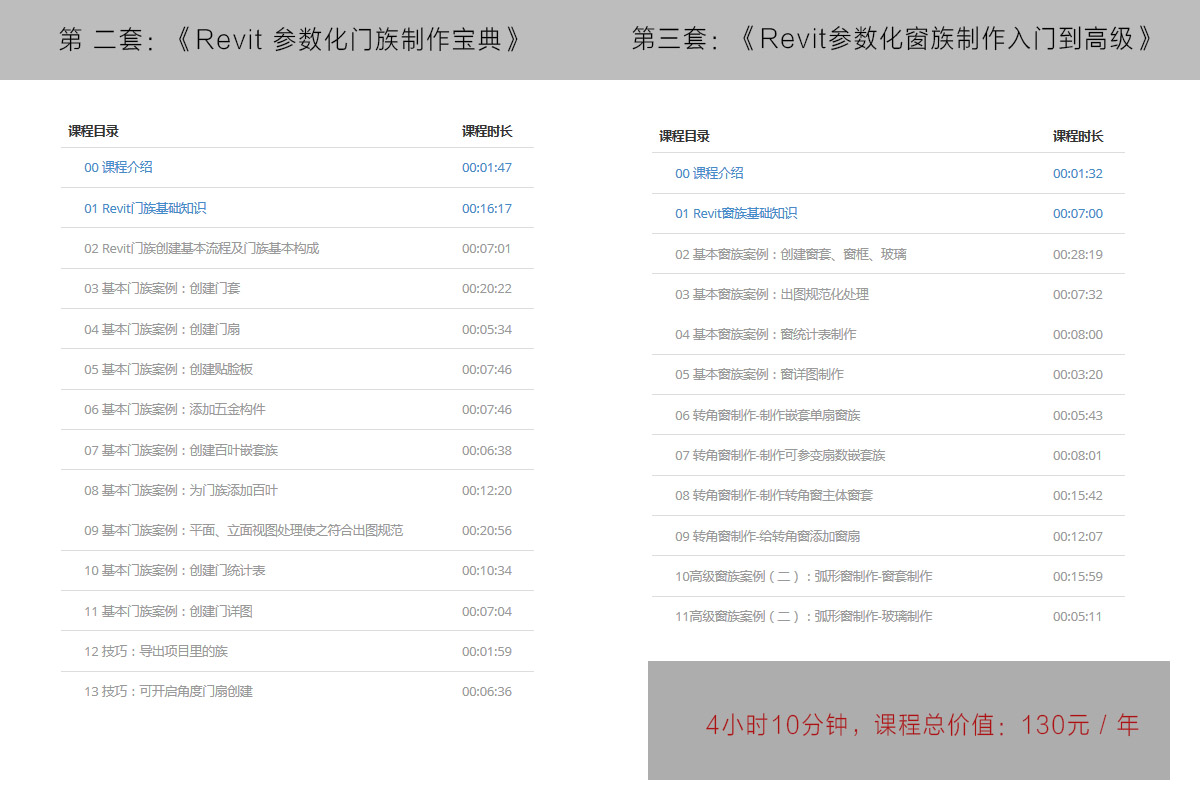Open lesson 01 Revit窗族基础知识
The height and width of the screenshot is (812, 1200).
[736, 213]
